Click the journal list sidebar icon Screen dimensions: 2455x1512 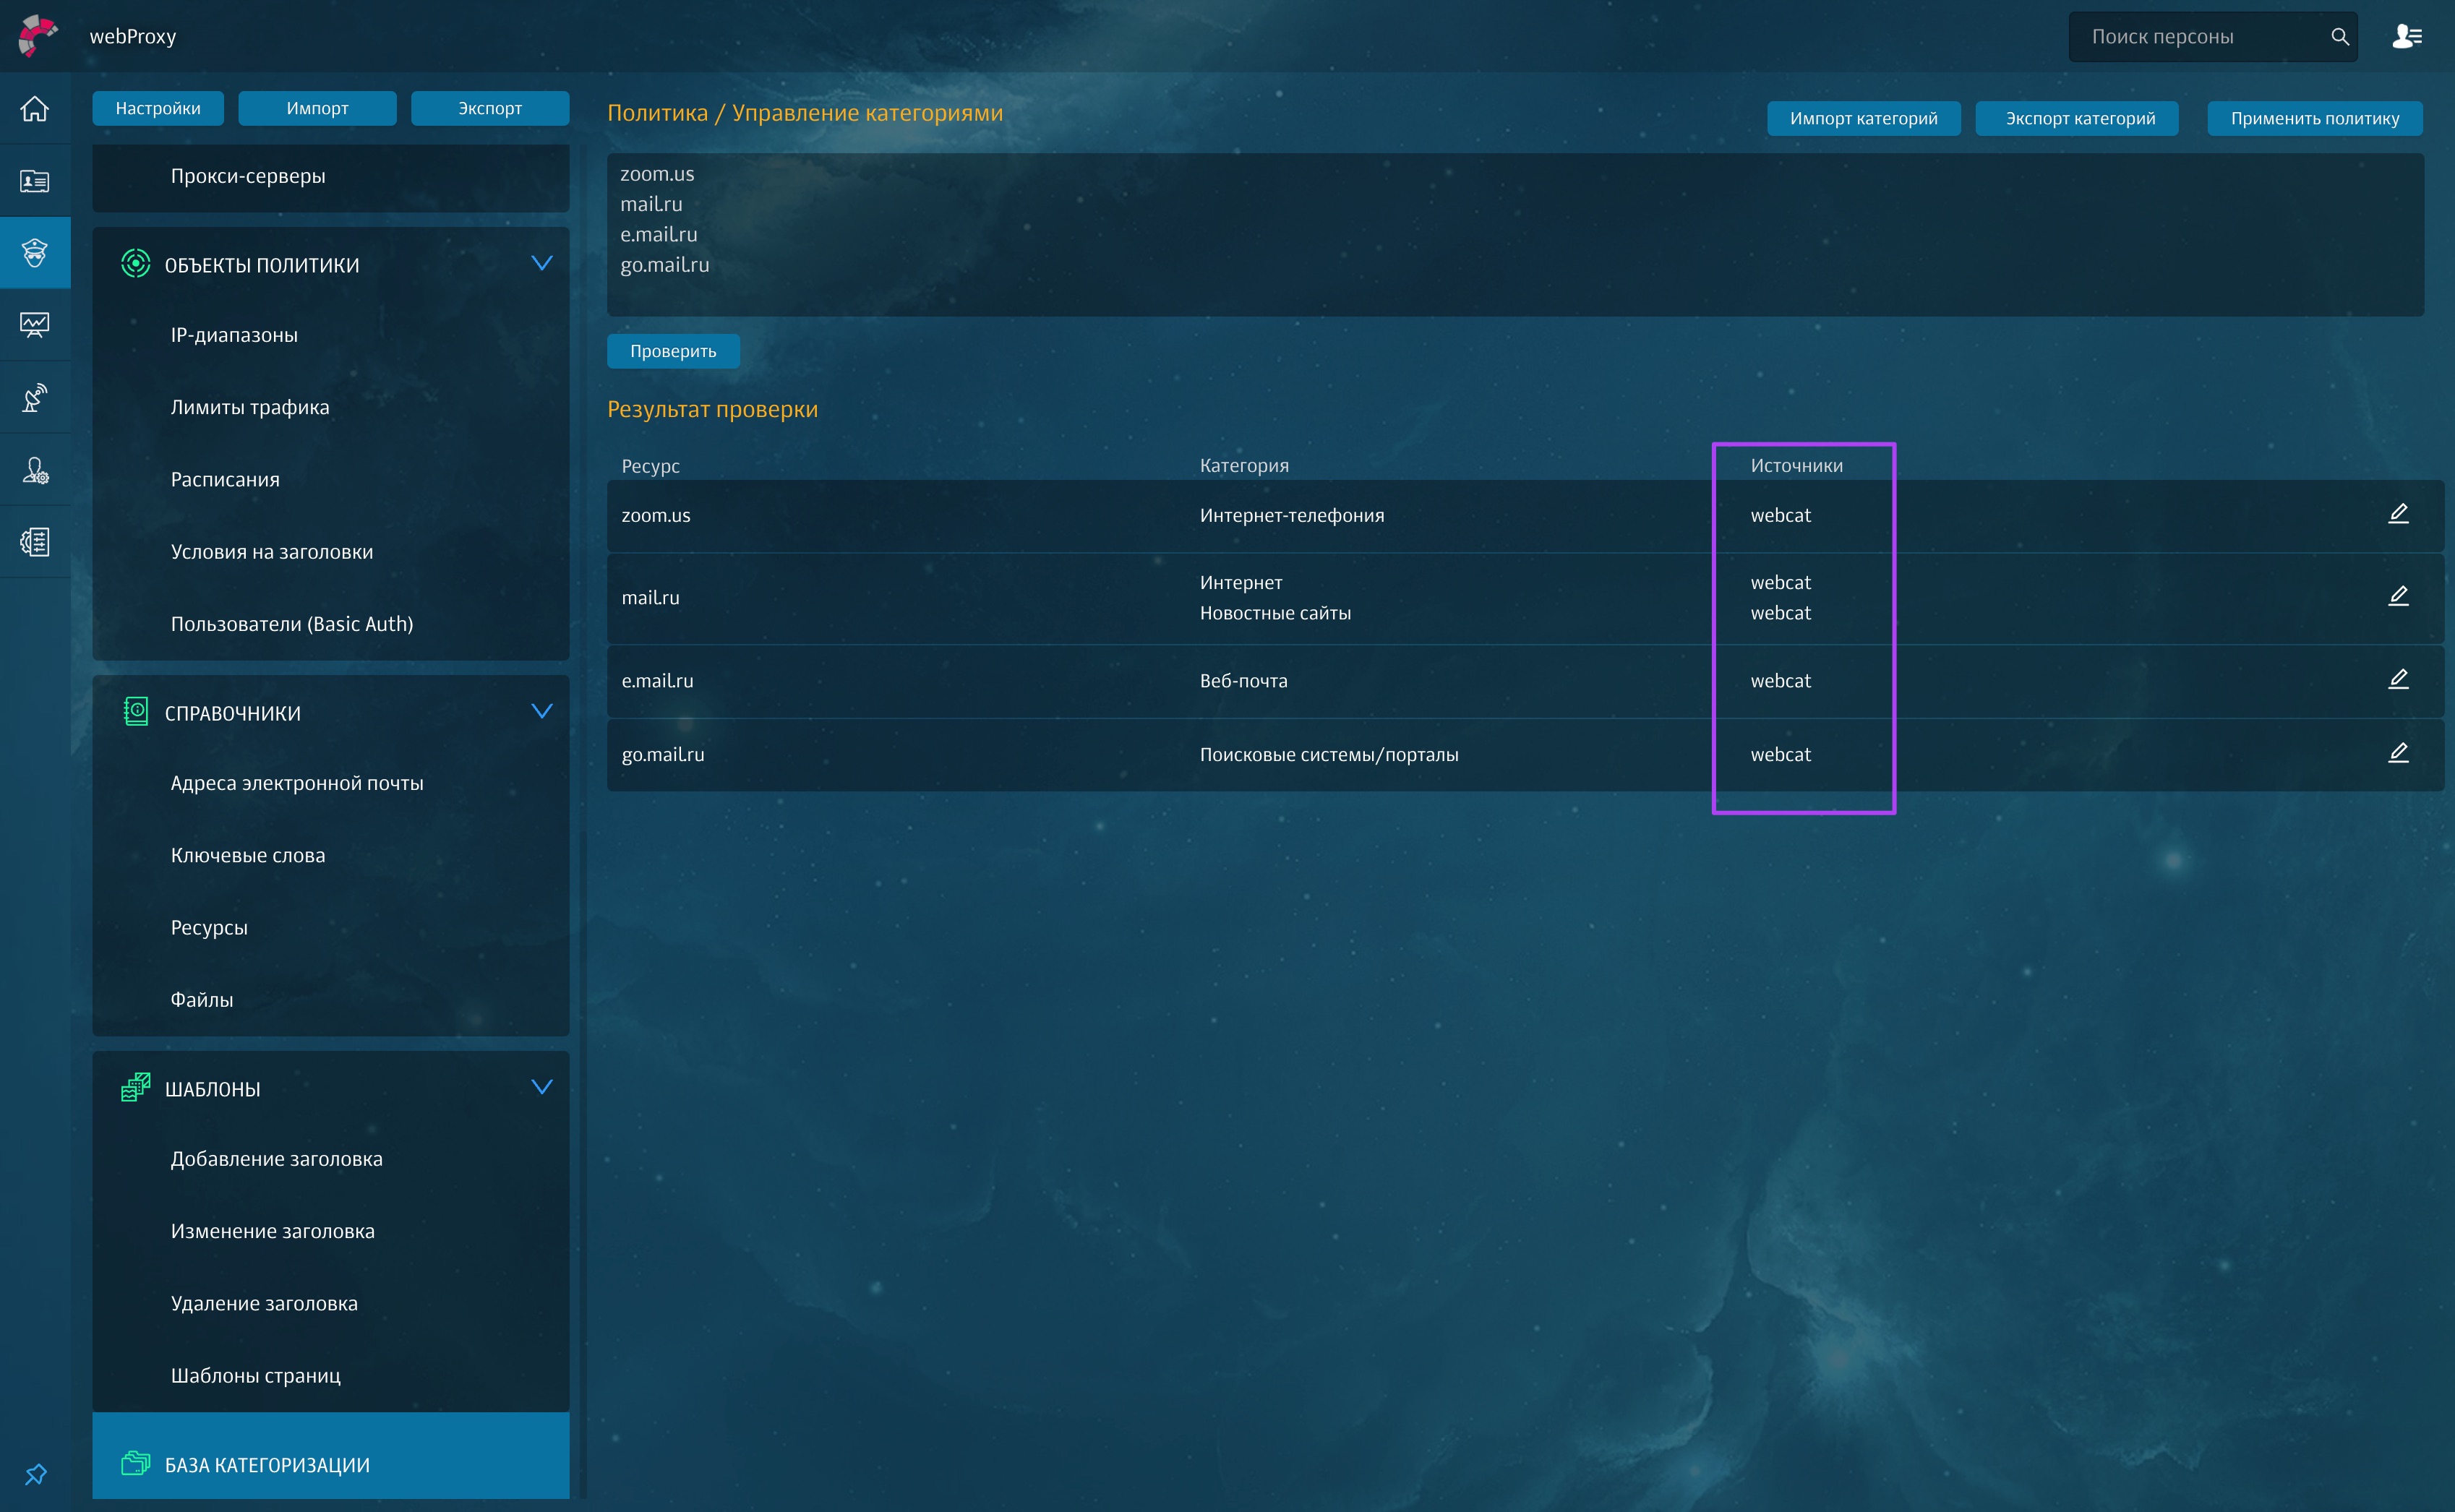(x=35, y=542)
